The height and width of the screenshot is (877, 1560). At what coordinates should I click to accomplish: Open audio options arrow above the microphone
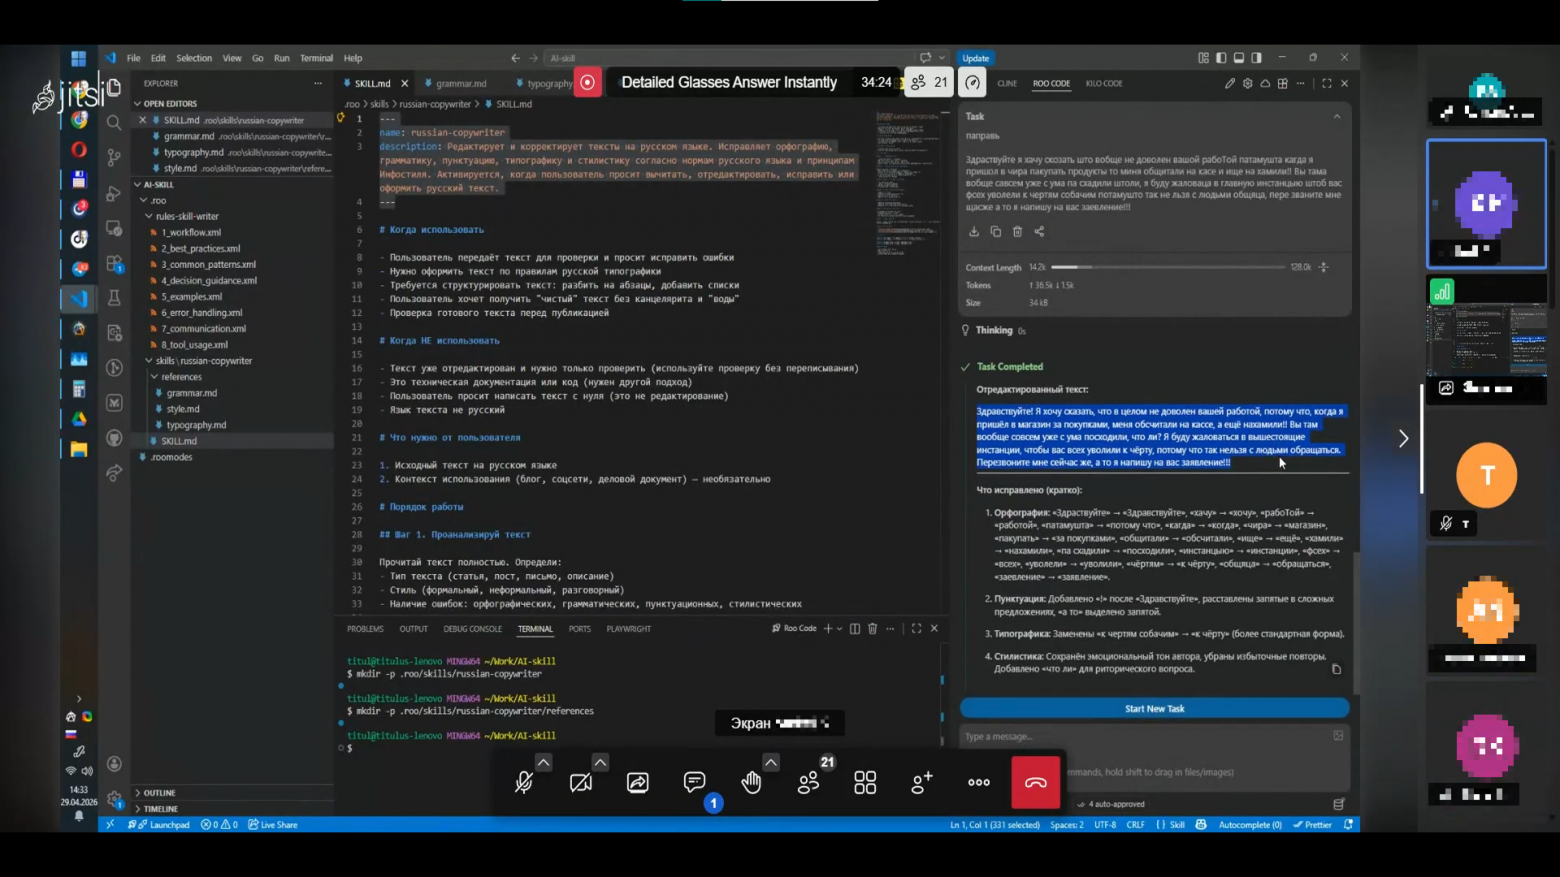[543, 762]
